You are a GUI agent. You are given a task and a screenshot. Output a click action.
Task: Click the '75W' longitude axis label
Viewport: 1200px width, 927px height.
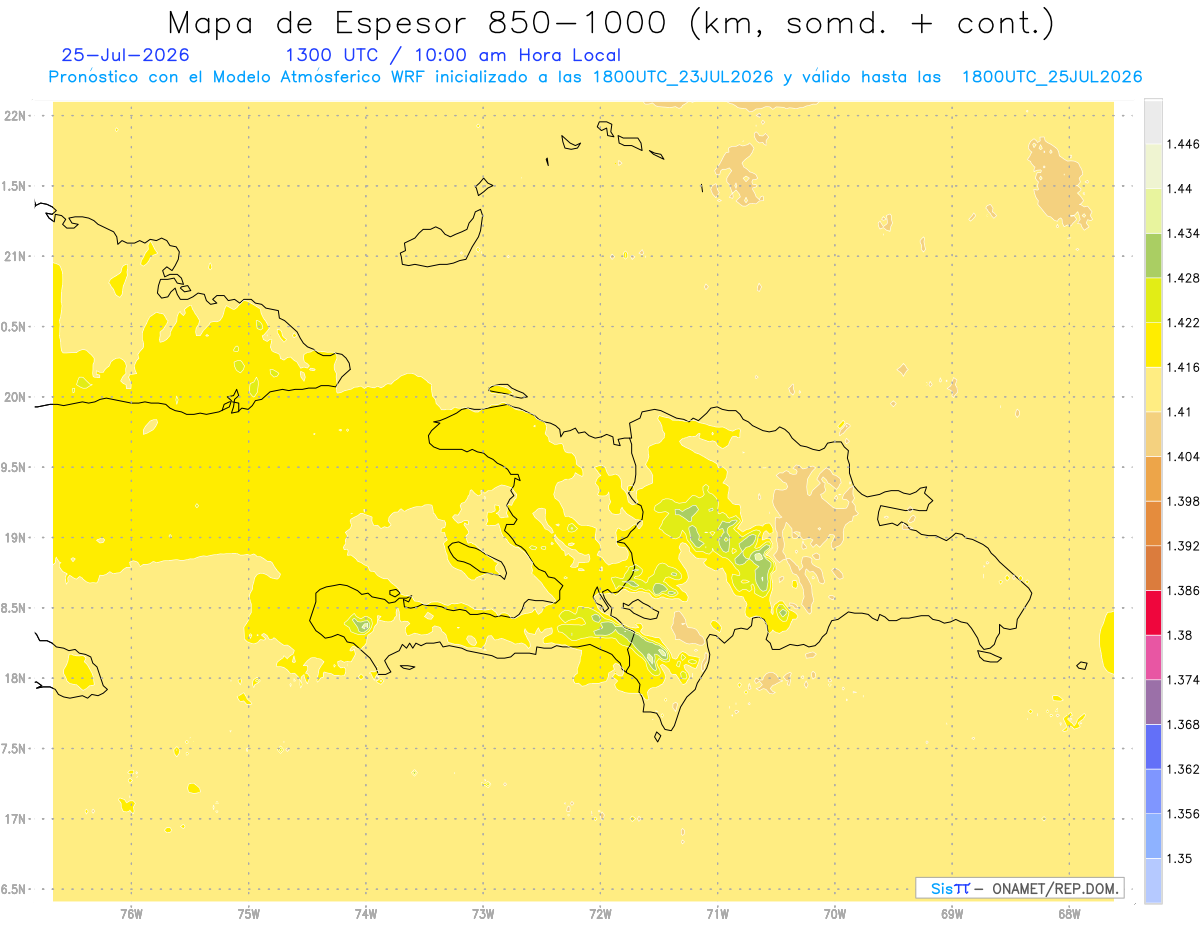pos(249,912)
